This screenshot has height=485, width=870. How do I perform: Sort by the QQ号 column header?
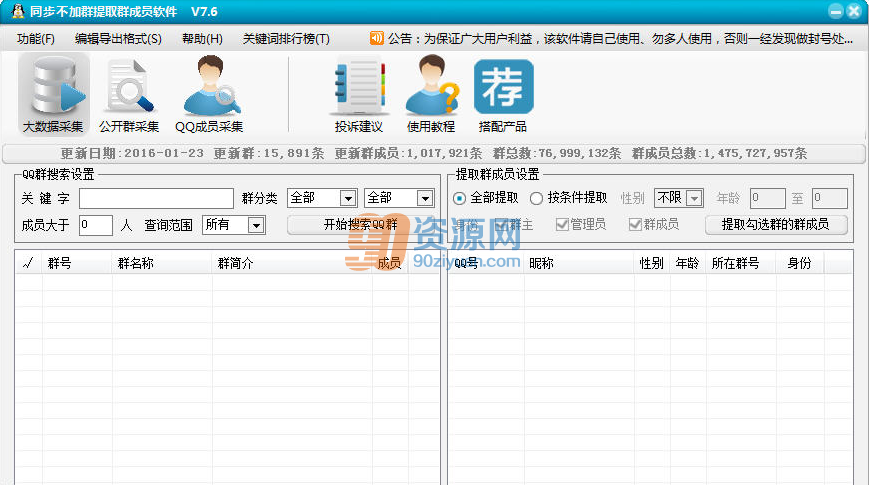(487, 263)
